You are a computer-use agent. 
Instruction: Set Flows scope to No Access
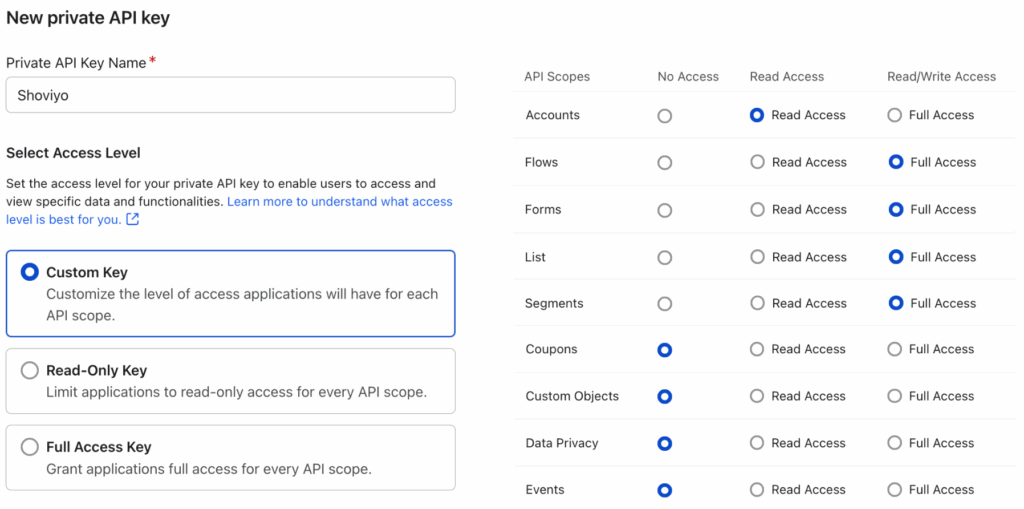coord(665,162)
